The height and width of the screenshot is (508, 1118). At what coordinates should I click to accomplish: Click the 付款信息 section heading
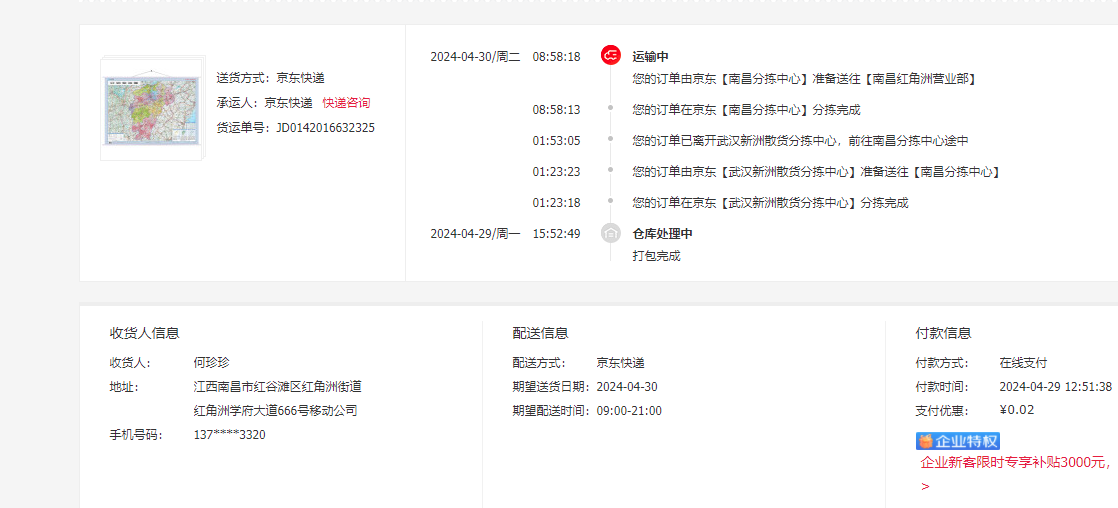point(943,333)
